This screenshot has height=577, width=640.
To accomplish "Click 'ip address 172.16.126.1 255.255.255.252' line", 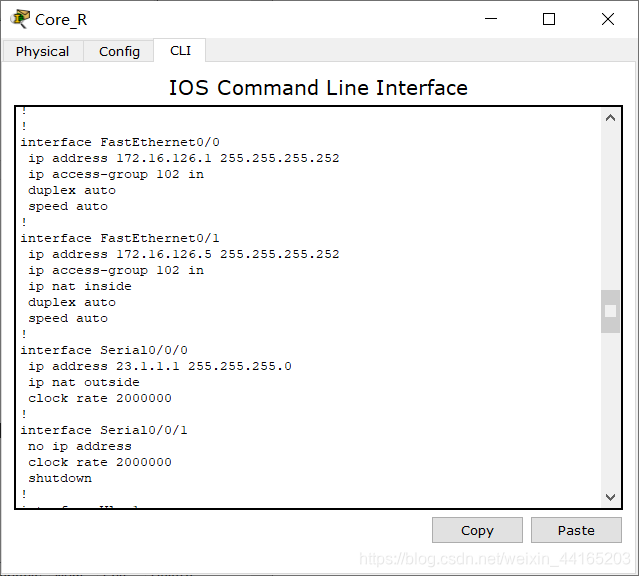I will coord(184,158).
